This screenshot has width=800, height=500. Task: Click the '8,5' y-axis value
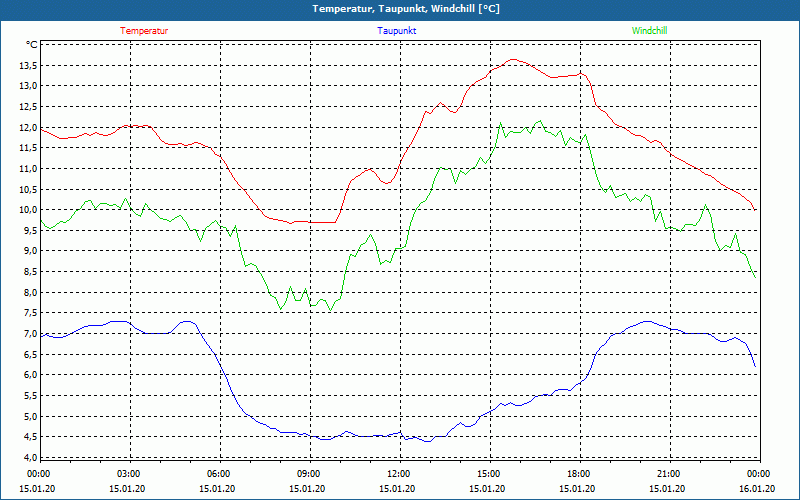click(x=31, y=271)
